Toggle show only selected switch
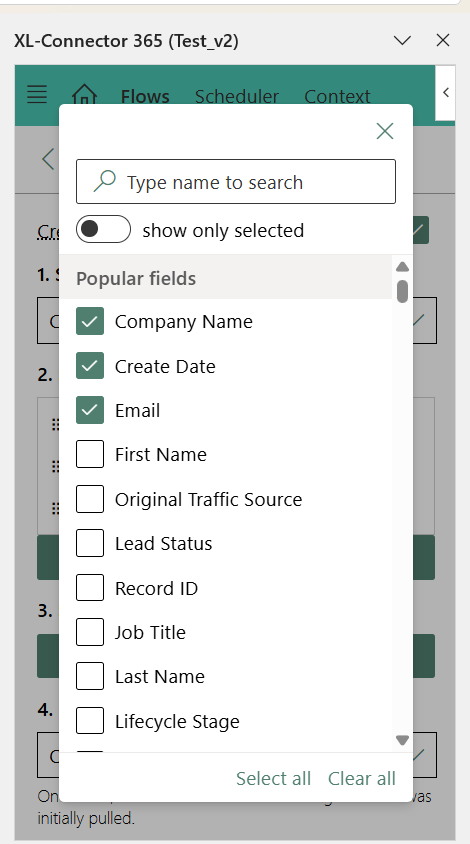 pyautogui.click(x=103, y=229)
